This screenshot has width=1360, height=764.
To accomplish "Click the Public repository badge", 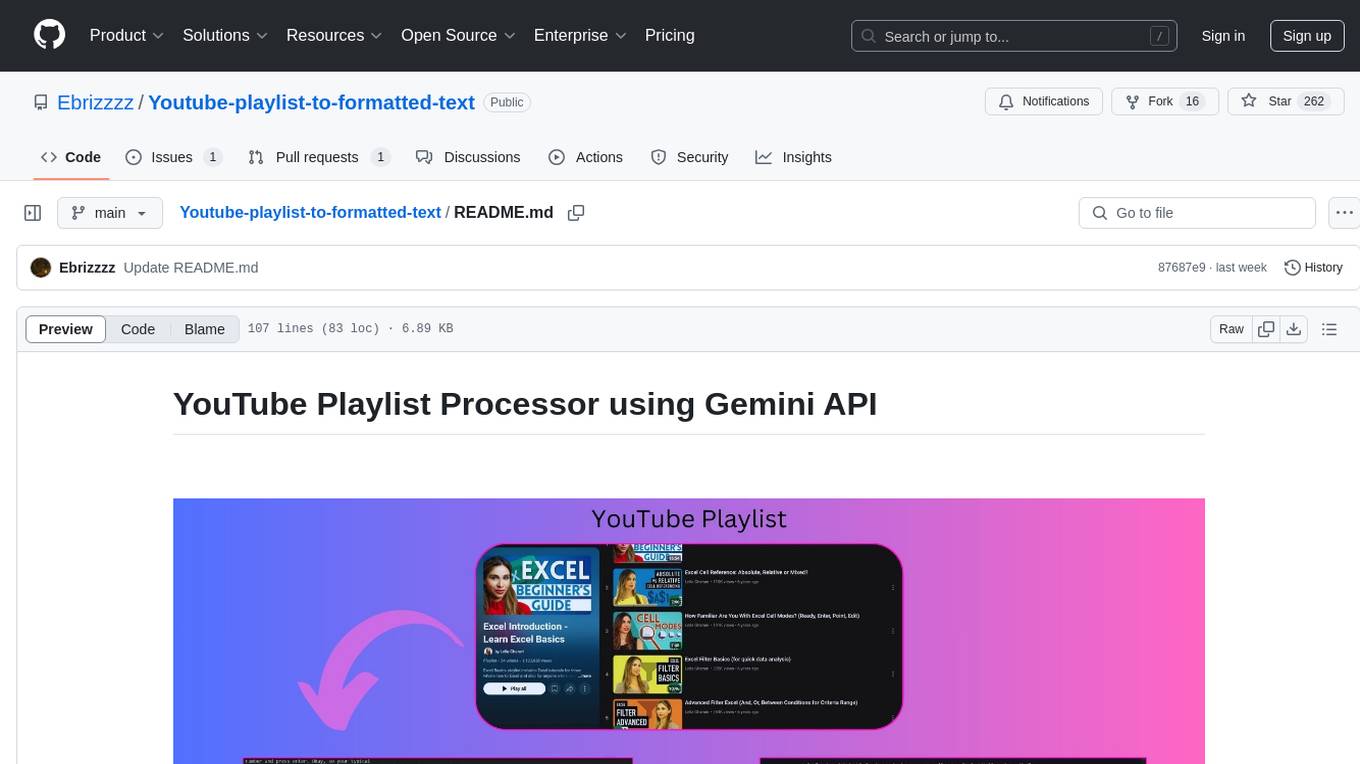I will pyautogui.click(x=507, y=102).
